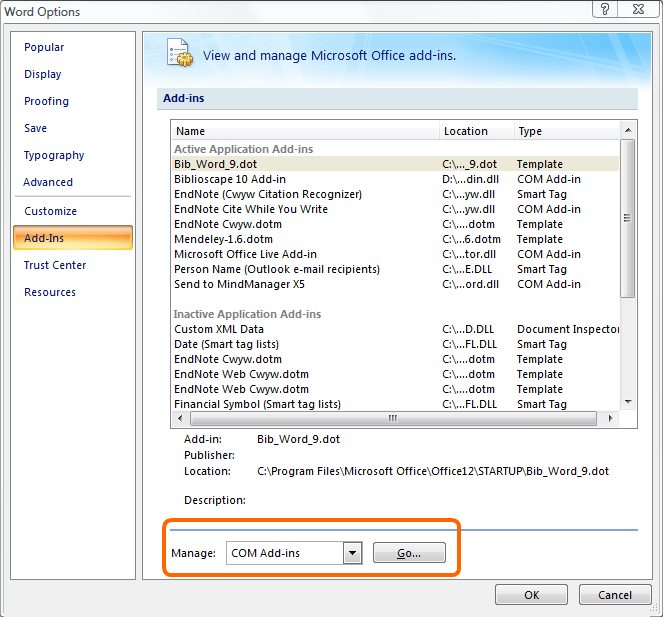Click the Inactive Application Add-ins heading
The height and width of the screenshot is (617, 663).
click(x=247, y=314)
